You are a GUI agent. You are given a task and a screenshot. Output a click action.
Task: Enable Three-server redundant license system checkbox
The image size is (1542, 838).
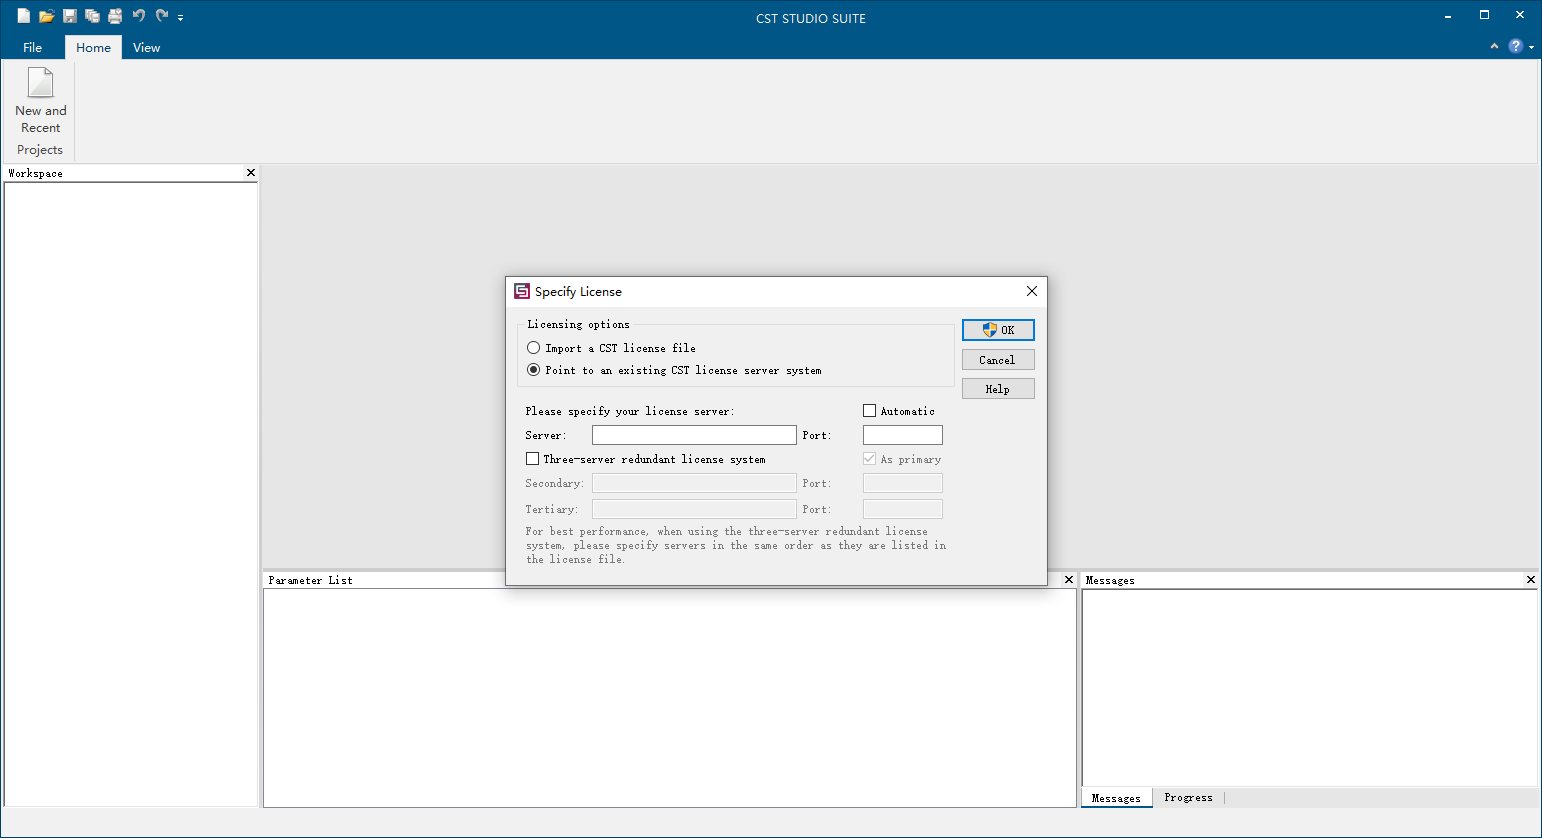point(646,459)
